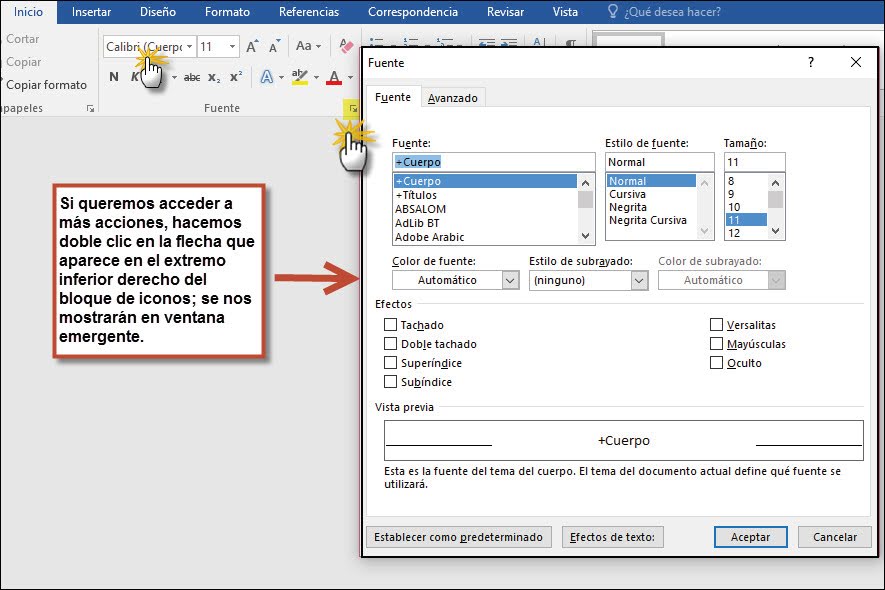Check the Versalitas option
885x590 pixels.
716,324
